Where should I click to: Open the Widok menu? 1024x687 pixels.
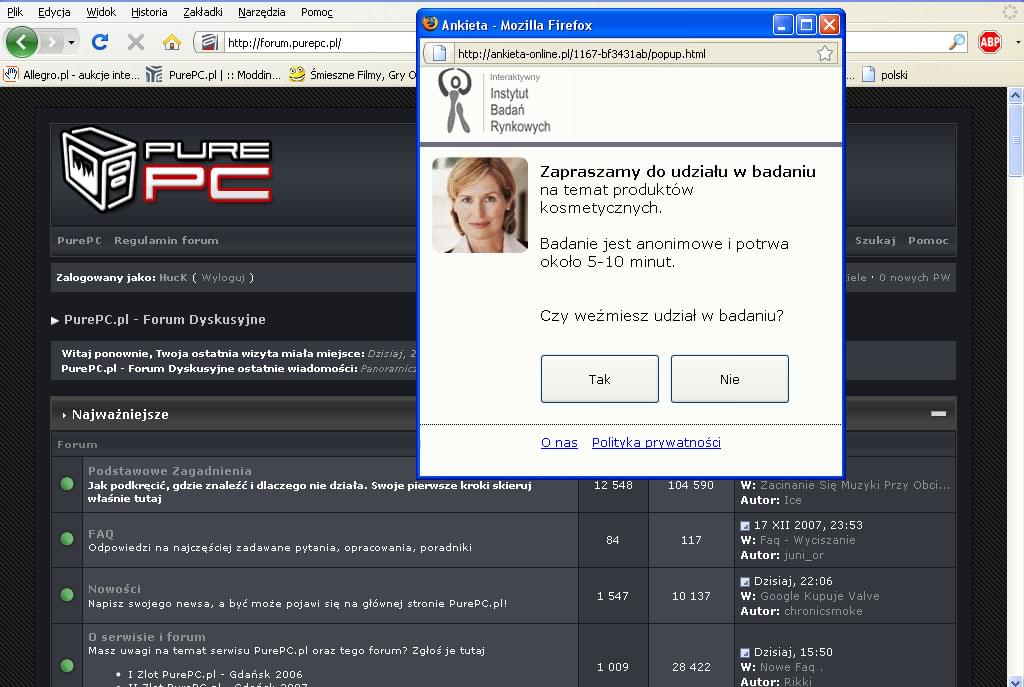pyautogui.click(x=101, y=12)
